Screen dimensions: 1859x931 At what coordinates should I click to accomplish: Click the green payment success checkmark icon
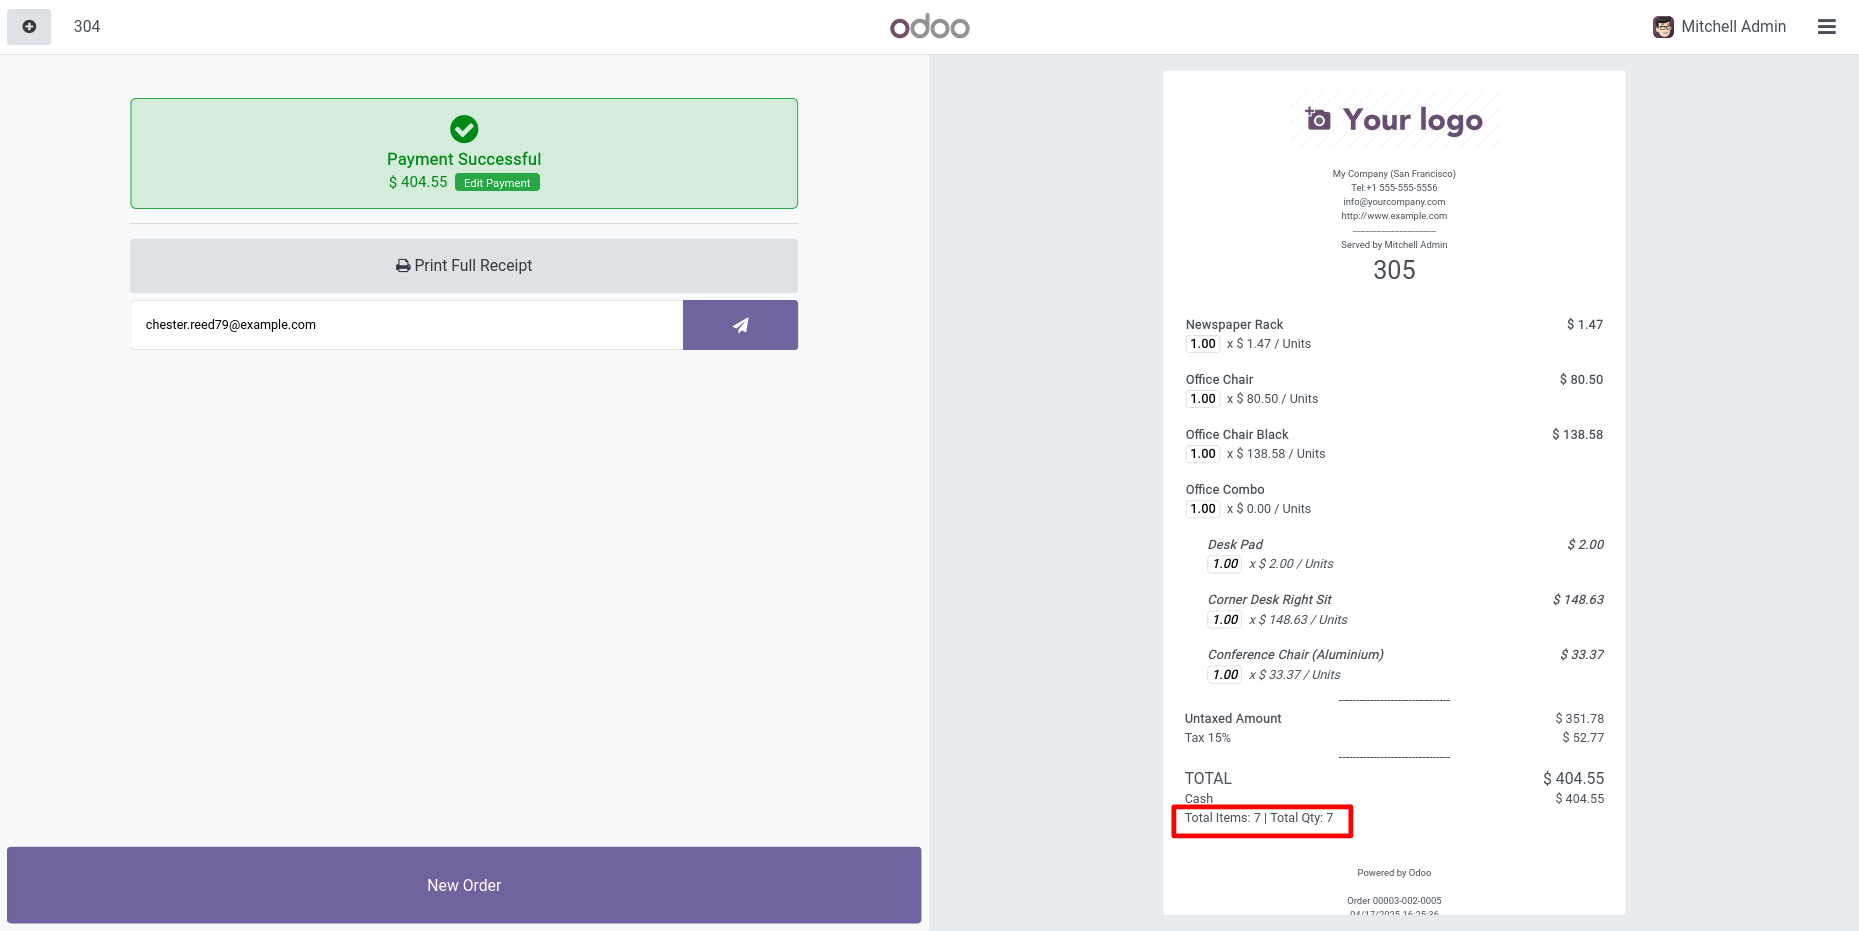tap(464, 129)
